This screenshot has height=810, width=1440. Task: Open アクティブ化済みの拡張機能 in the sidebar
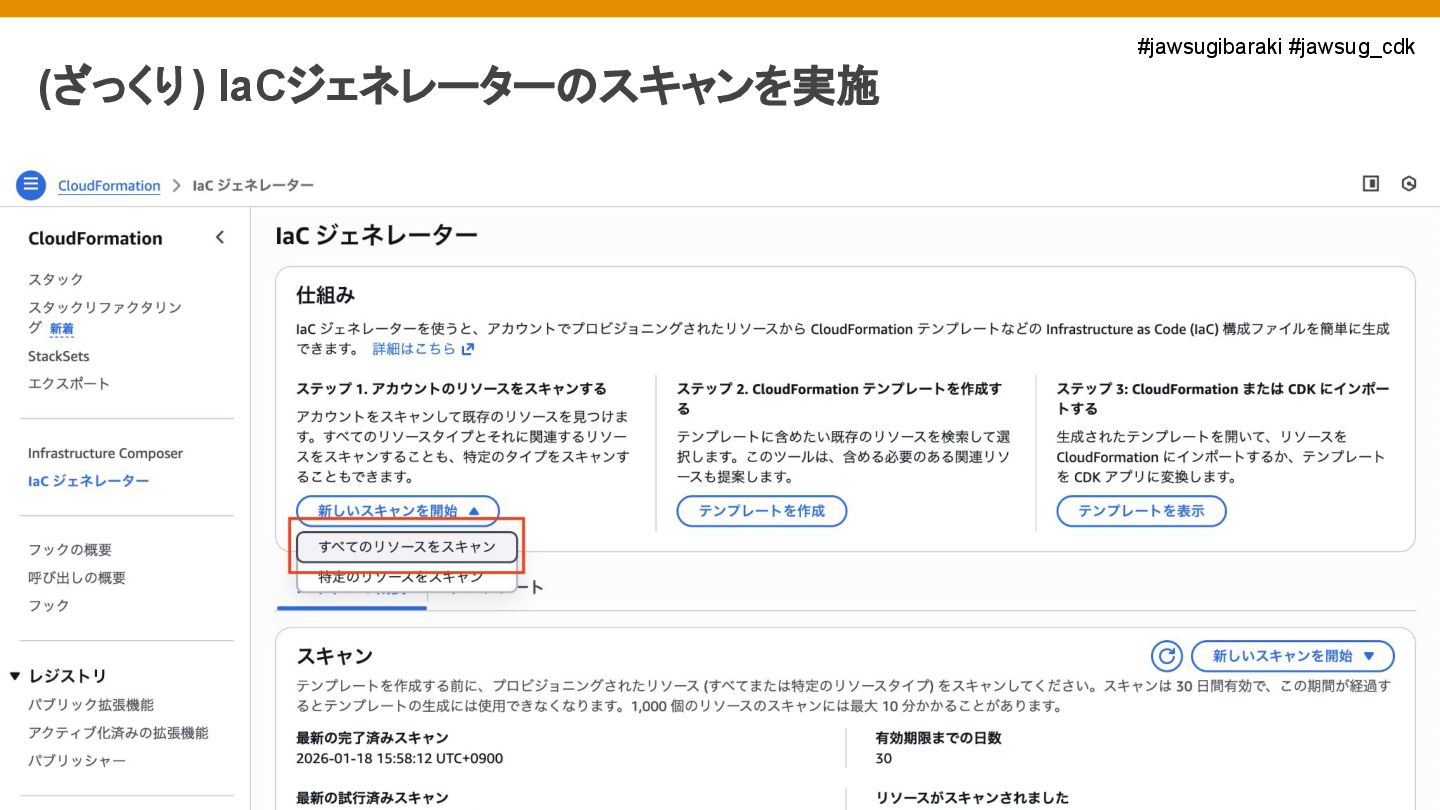[118, 733]
